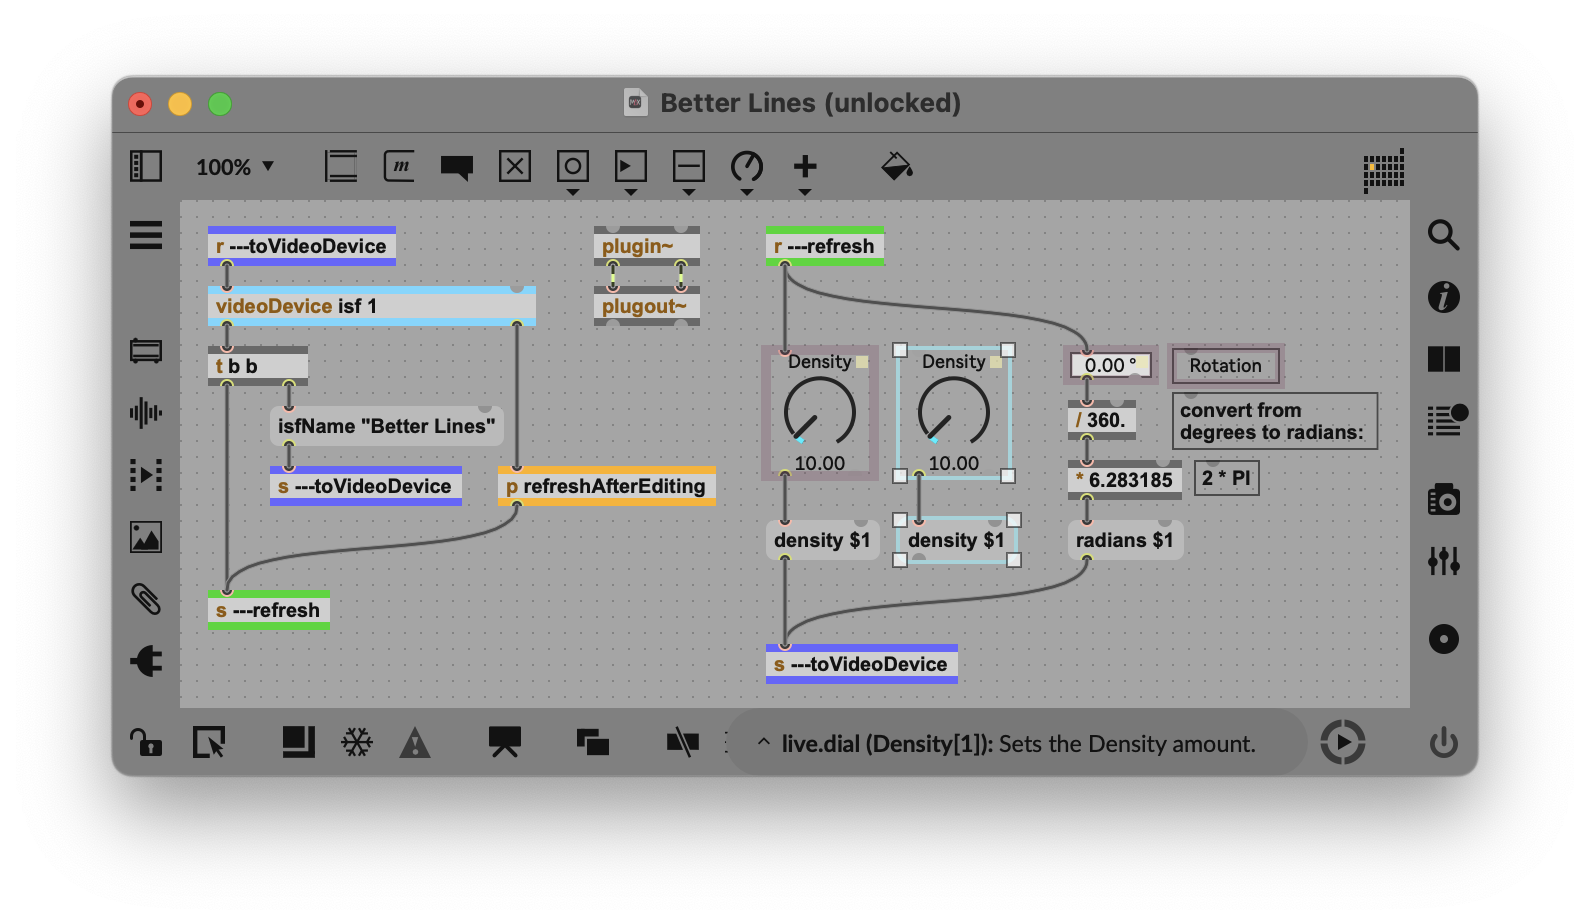Viewport: 1590px width, 924px height.
Task: Click the selected Density dial knob
Action: point(954,412)
